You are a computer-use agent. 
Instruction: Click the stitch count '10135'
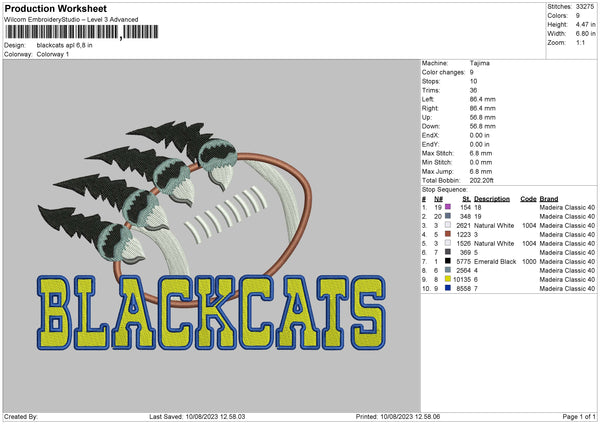[462, 280]
